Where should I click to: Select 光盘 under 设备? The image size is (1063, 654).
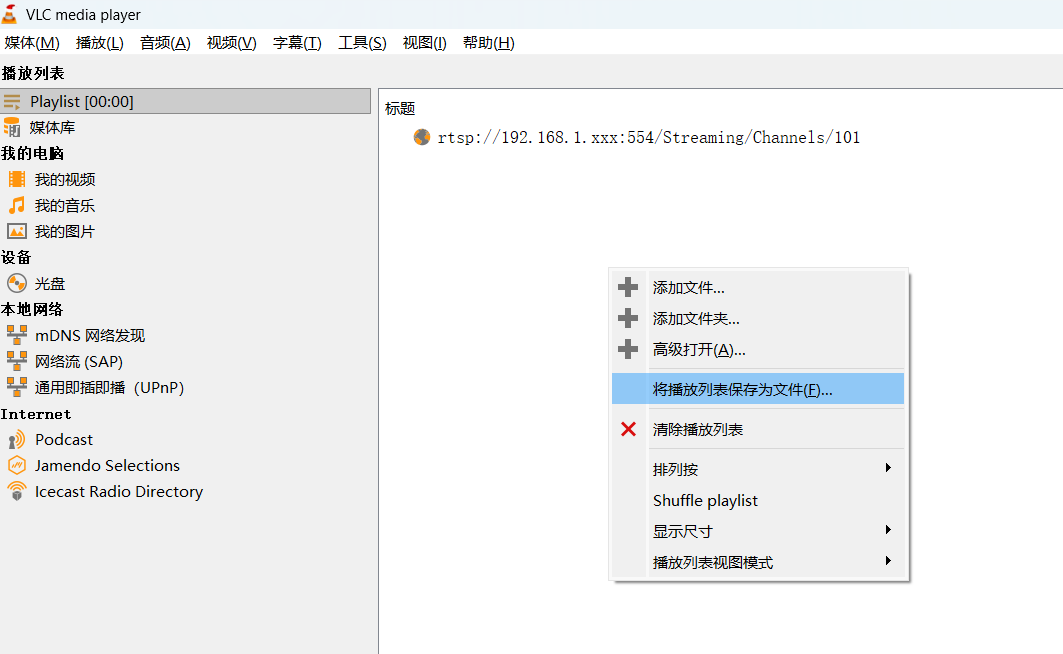coord(50,283)
